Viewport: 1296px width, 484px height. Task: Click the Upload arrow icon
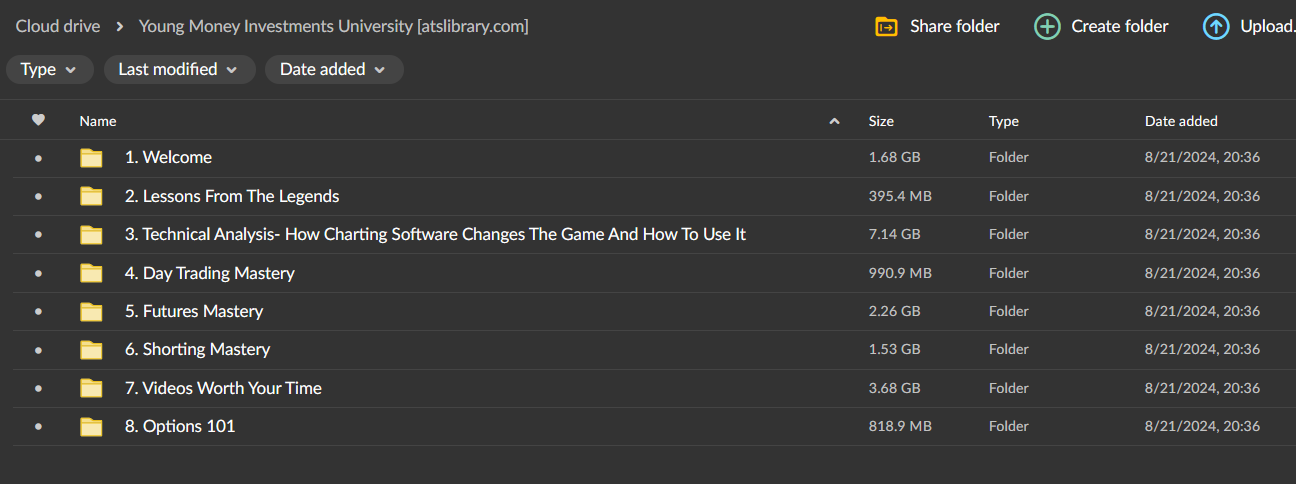click(1215, 27)
